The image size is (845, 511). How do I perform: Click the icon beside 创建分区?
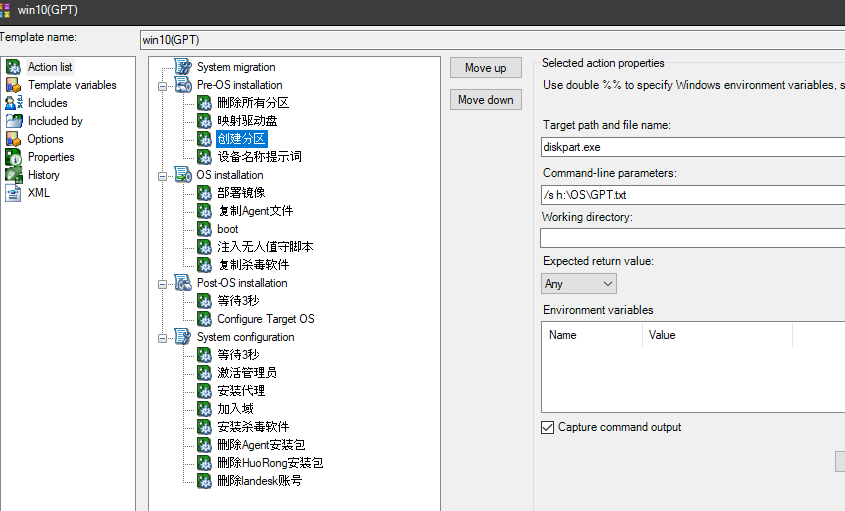(x=204, y=139)
